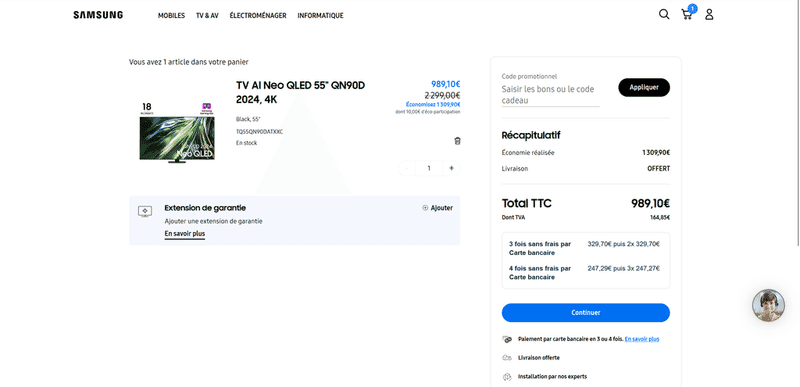
Task: Open the Mobiles menu
Action: (x=171, y=16)
